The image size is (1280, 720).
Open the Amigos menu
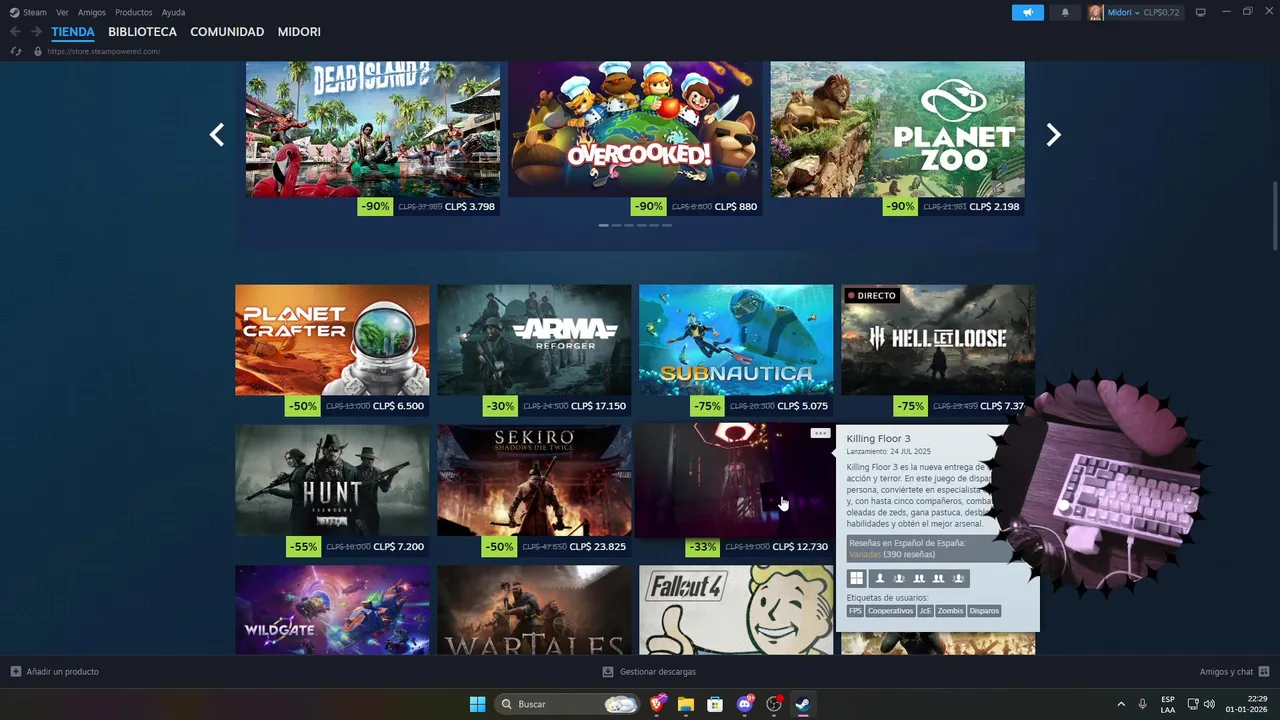(x=92, y=12)
